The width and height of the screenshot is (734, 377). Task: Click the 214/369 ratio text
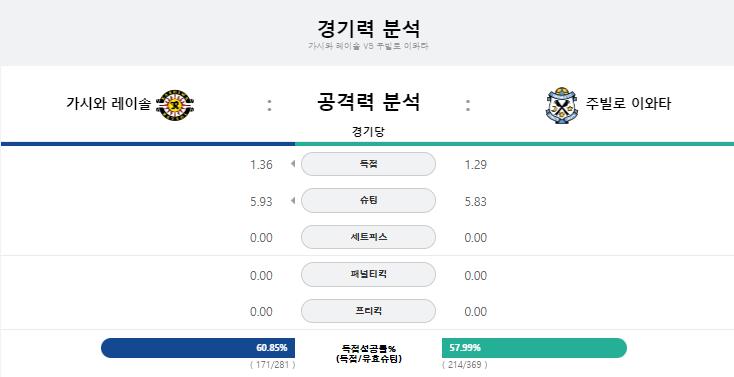[464, 365]
